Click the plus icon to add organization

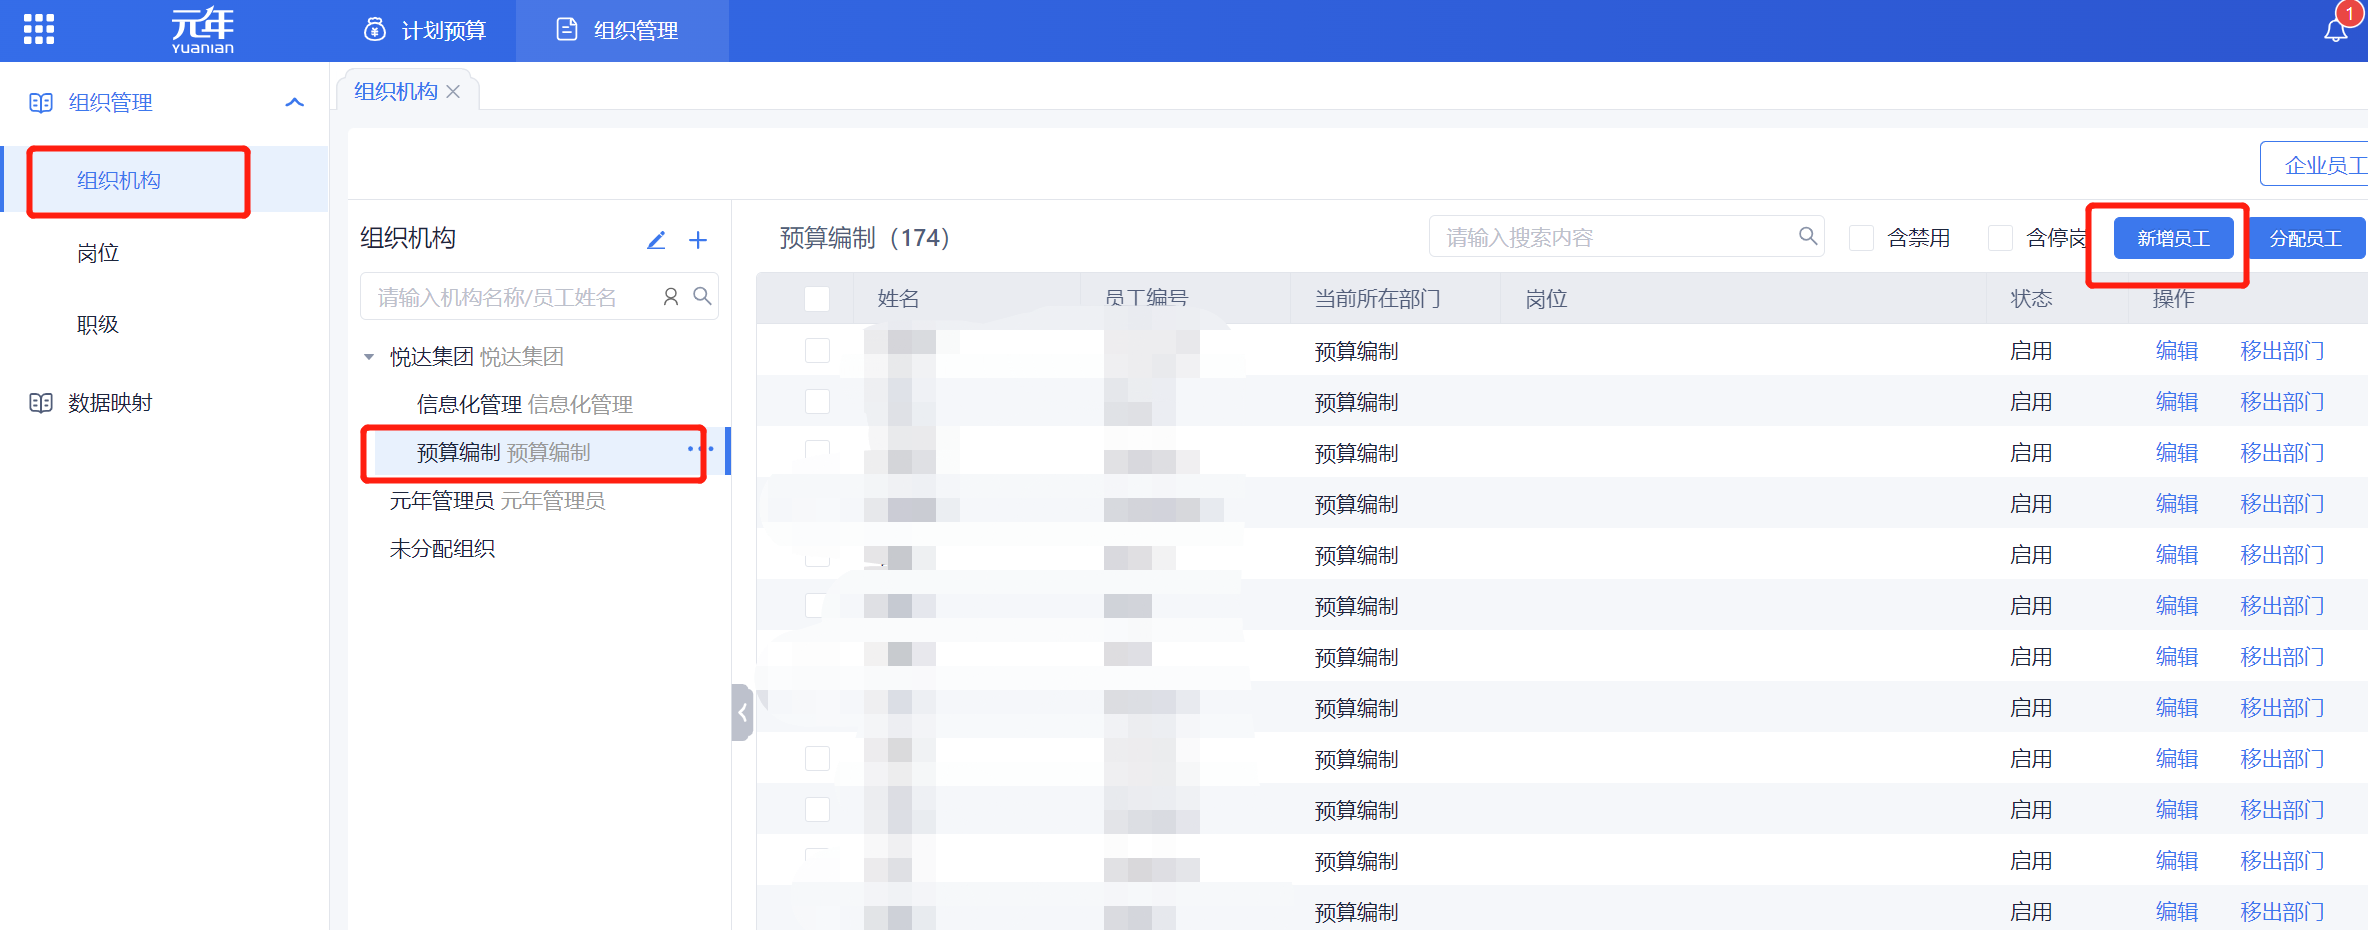(x=698, y=240)
